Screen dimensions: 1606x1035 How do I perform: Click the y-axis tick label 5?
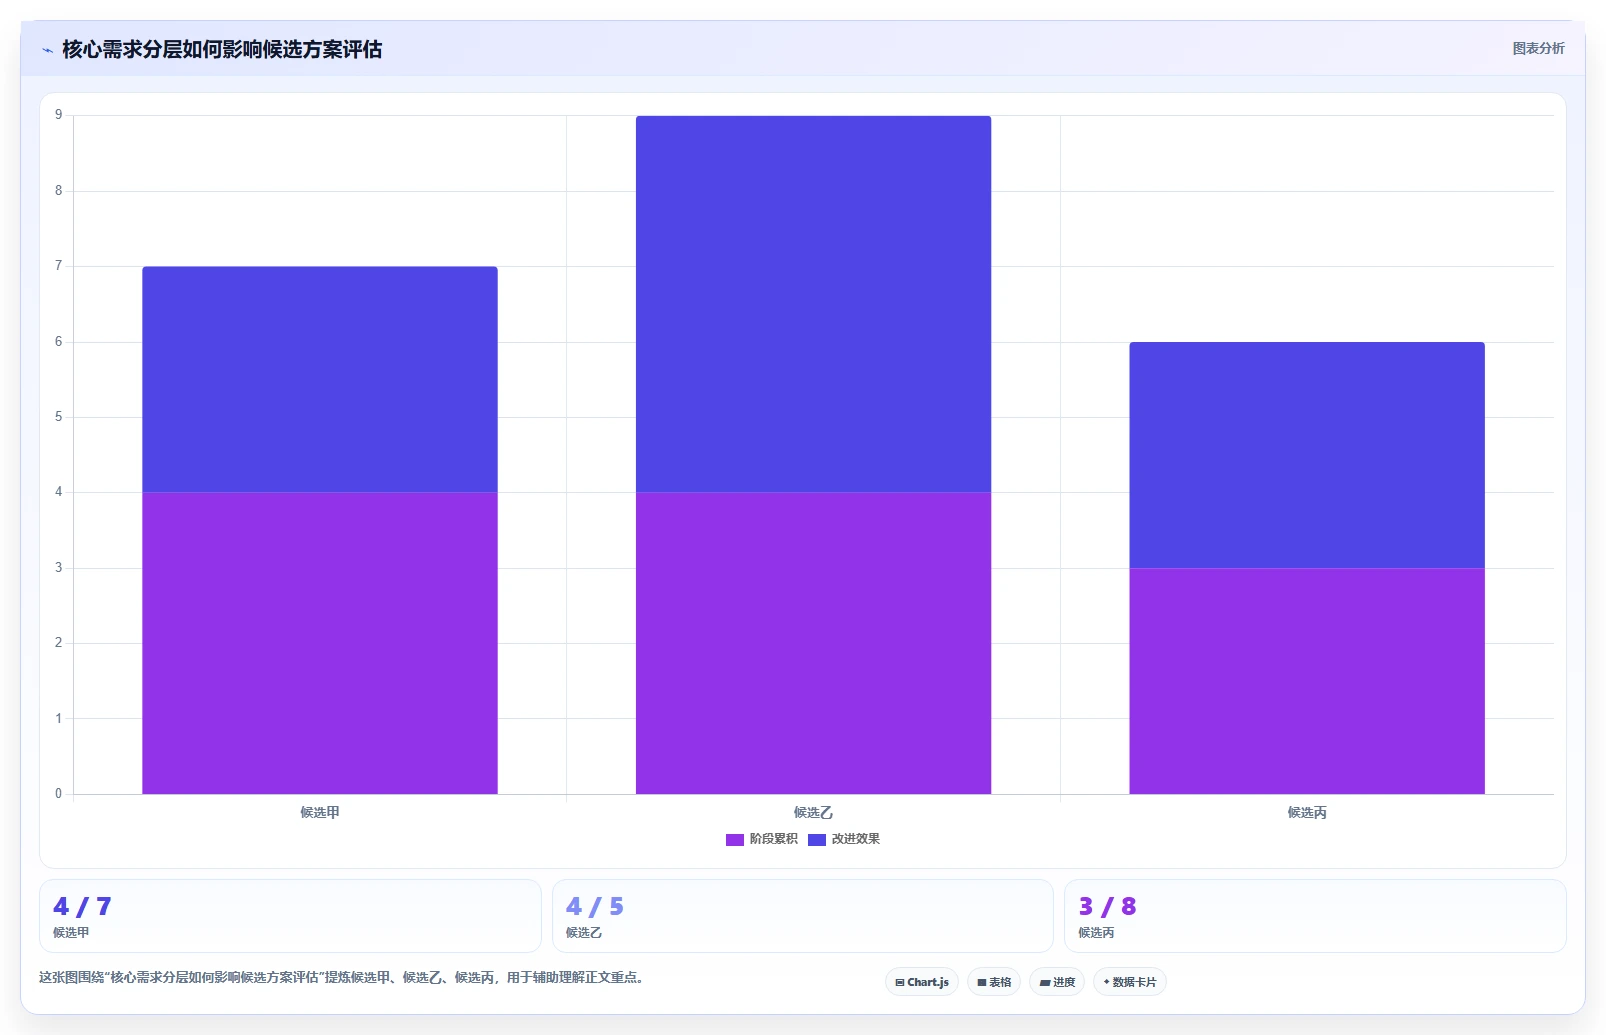(58, 417)
